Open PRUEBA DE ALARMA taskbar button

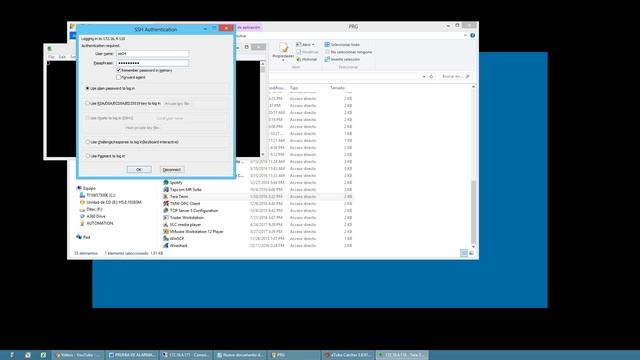click(x=132, y=355)
